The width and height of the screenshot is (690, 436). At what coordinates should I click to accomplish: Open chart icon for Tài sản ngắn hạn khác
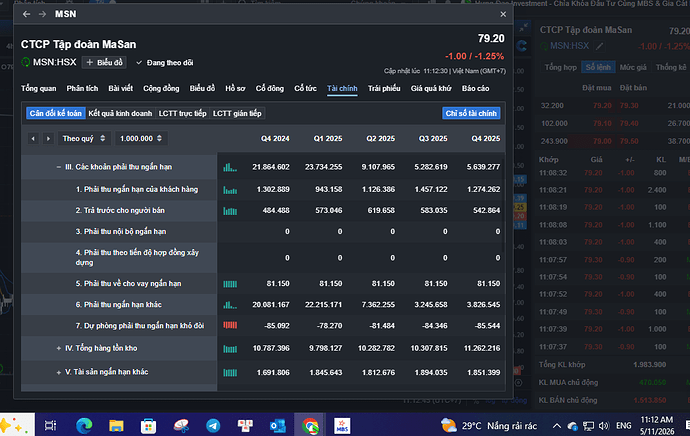point(230,373)
